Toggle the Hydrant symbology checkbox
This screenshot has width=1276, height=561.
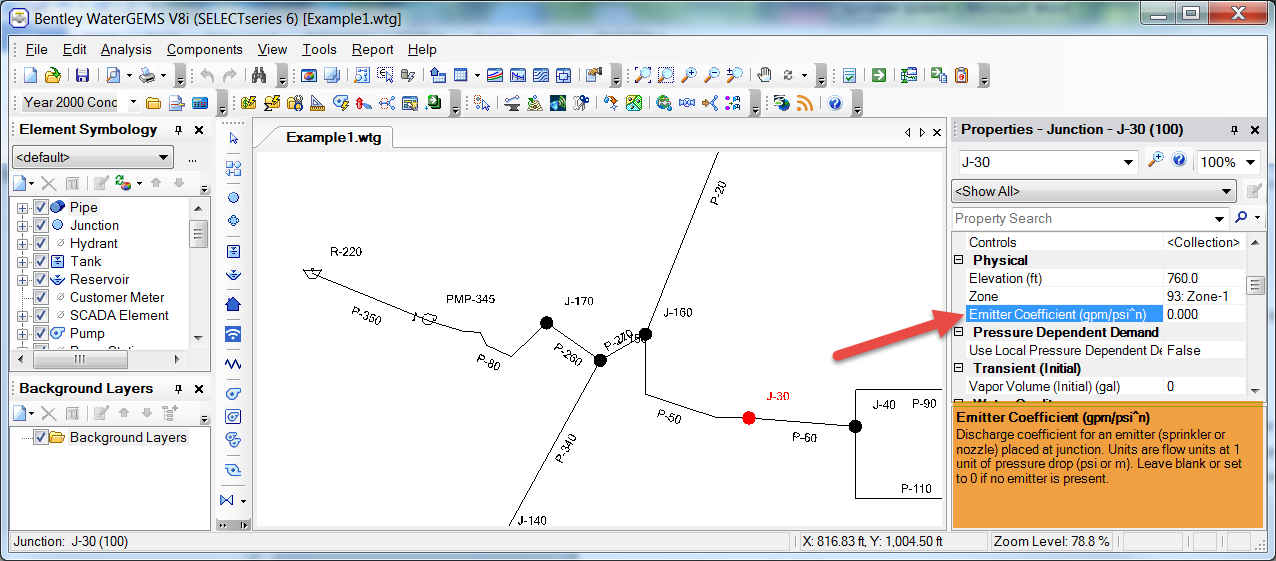(x=41, y=243)
